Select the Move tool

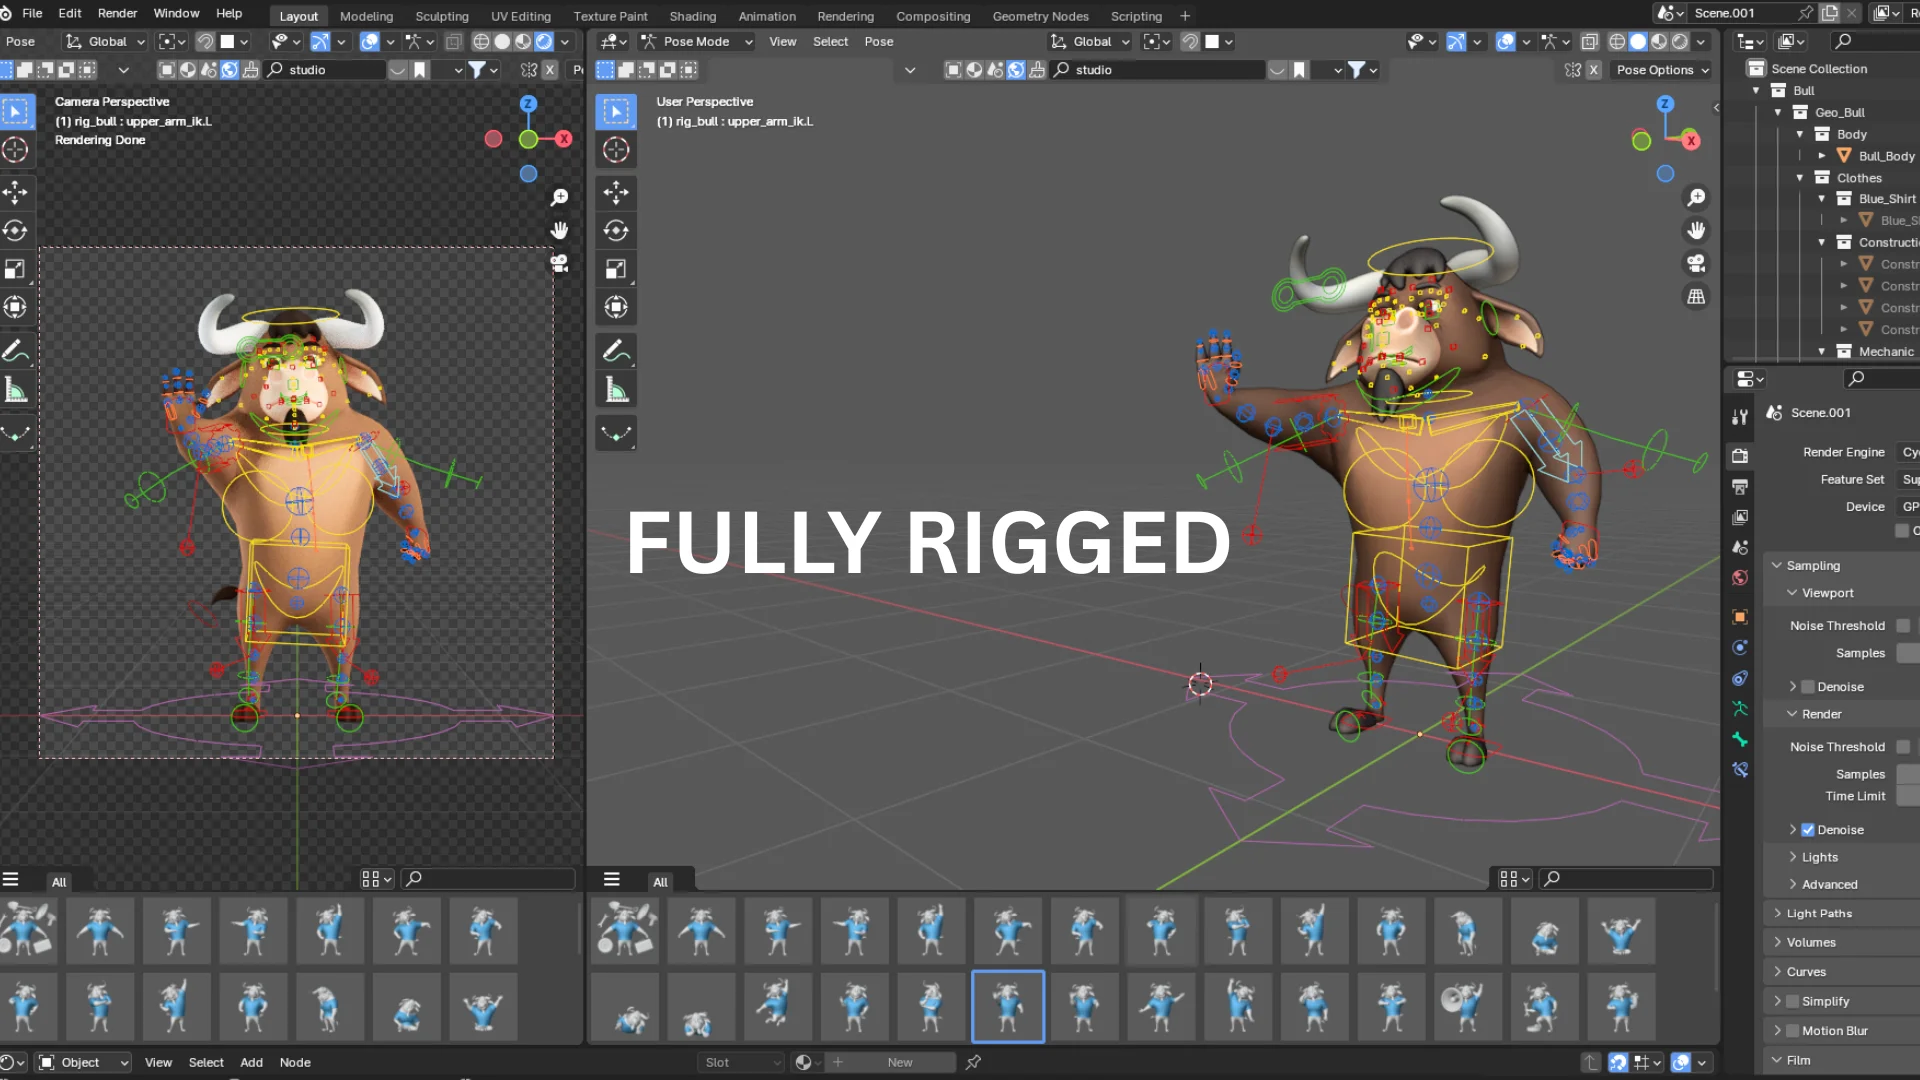pyautogui.click(x=16, y=192)
